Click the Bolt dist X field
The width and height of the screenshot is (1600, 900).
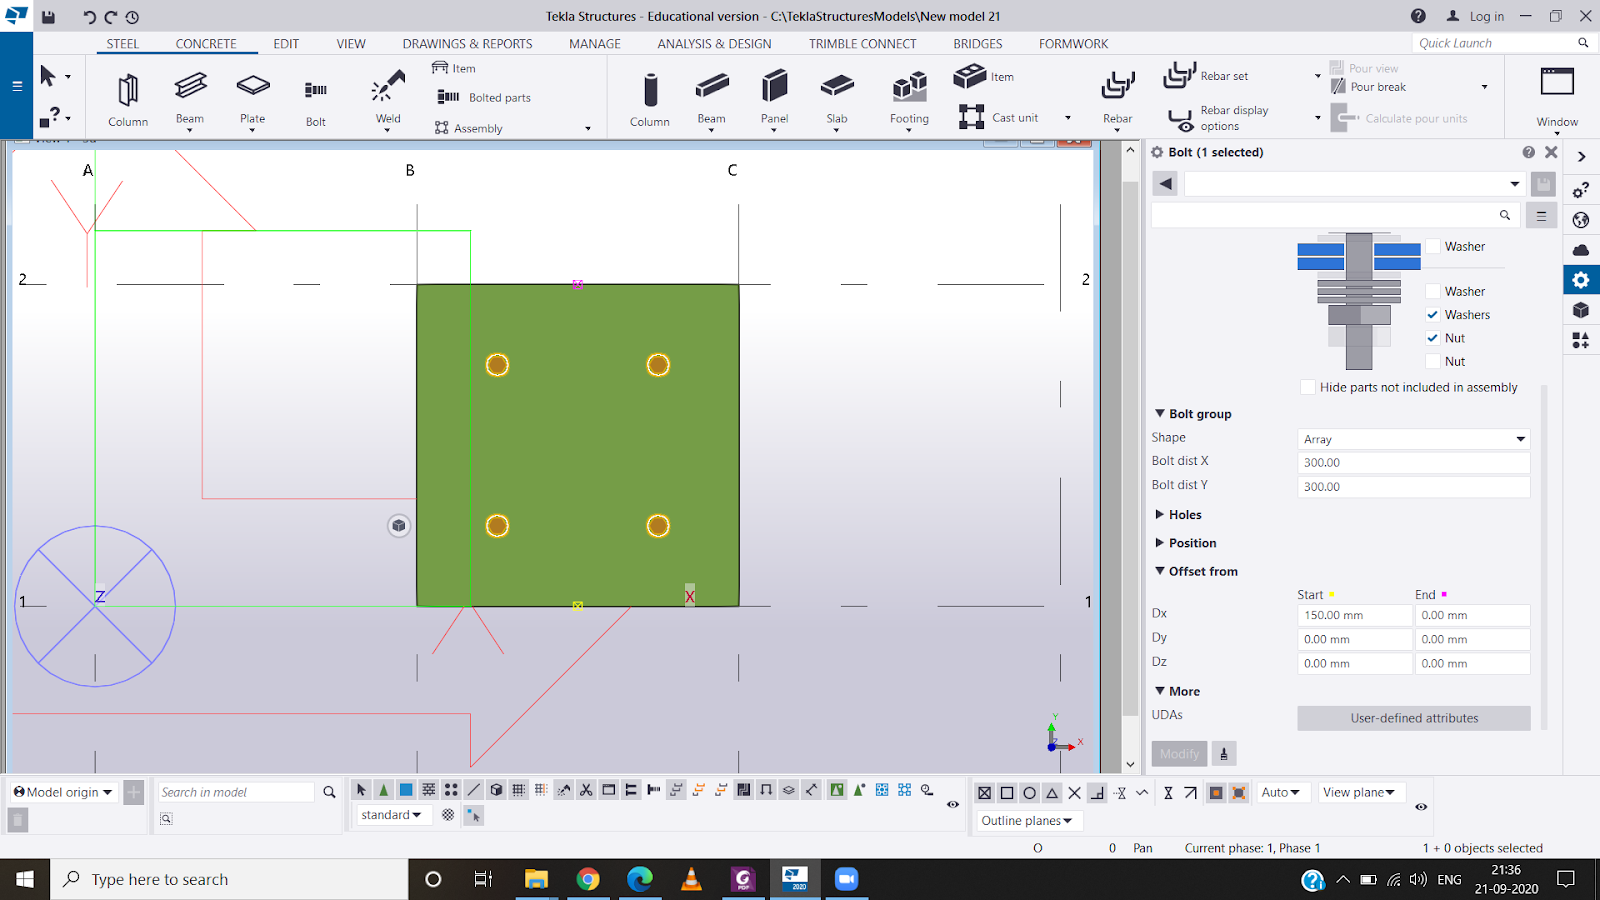(1414, 463)
